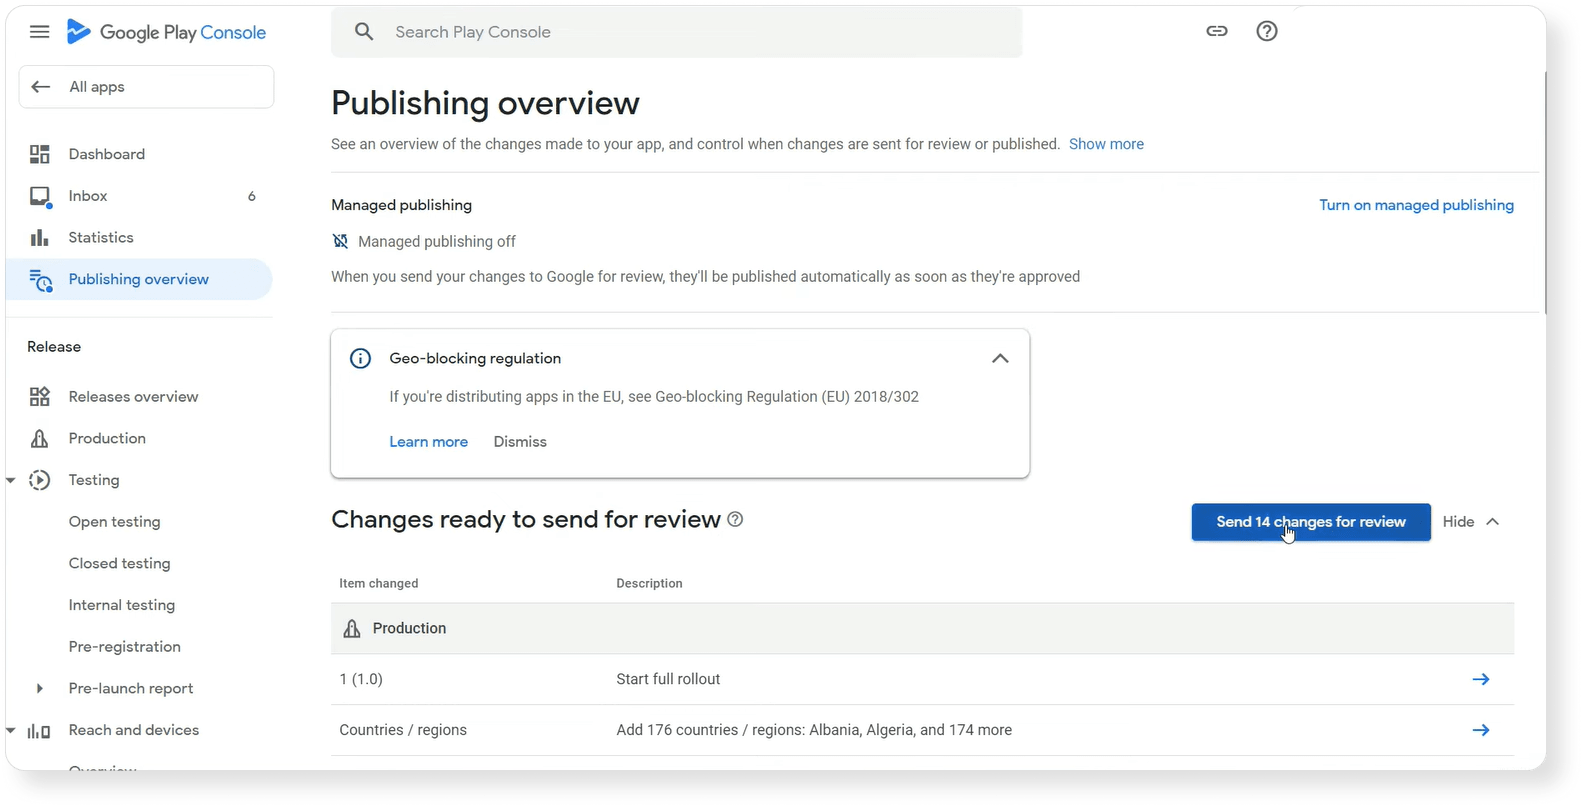Click the Item changed column header
Screen dimensions: 1582x806
pos(378,583)
